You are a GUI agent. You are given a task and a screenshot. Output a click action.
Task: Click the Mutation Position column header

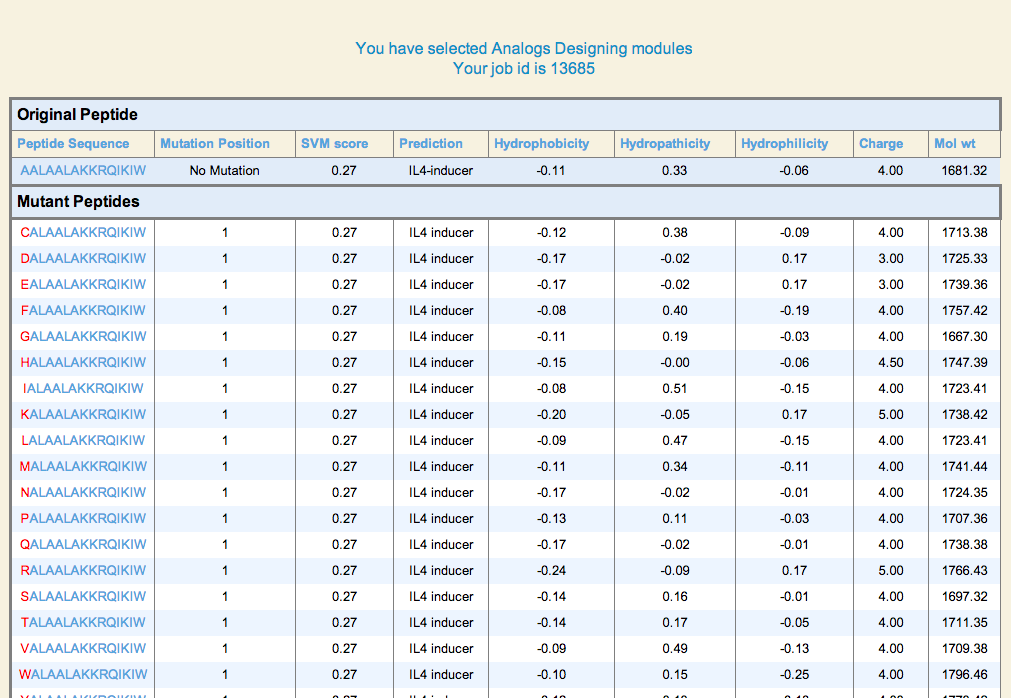click(215, 144)
